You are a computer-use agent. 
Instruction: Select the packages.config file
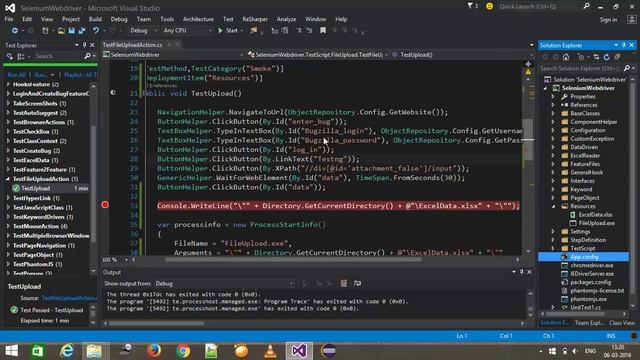[590, 282]
